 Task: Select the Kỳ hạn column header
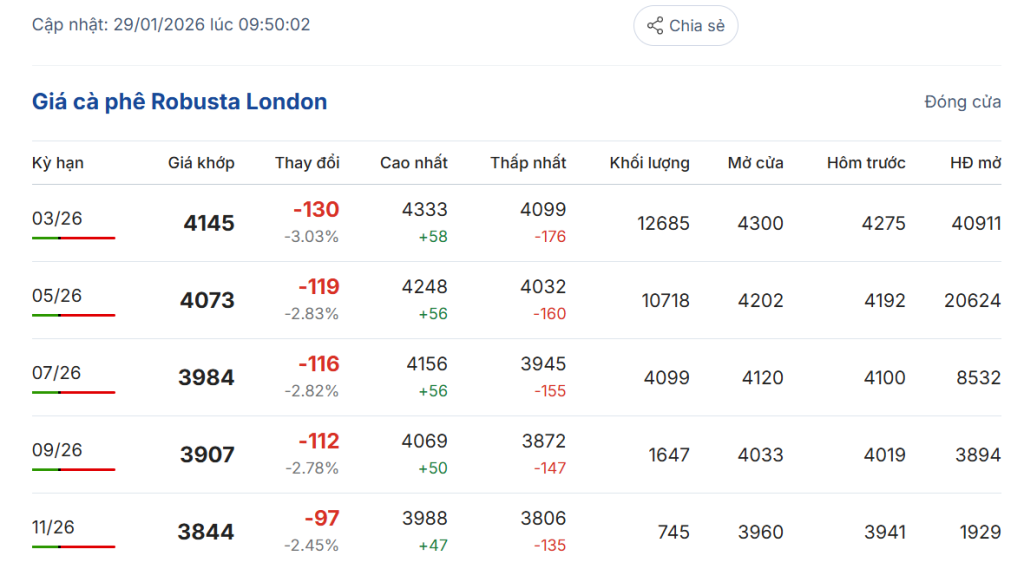pos(58,163)
